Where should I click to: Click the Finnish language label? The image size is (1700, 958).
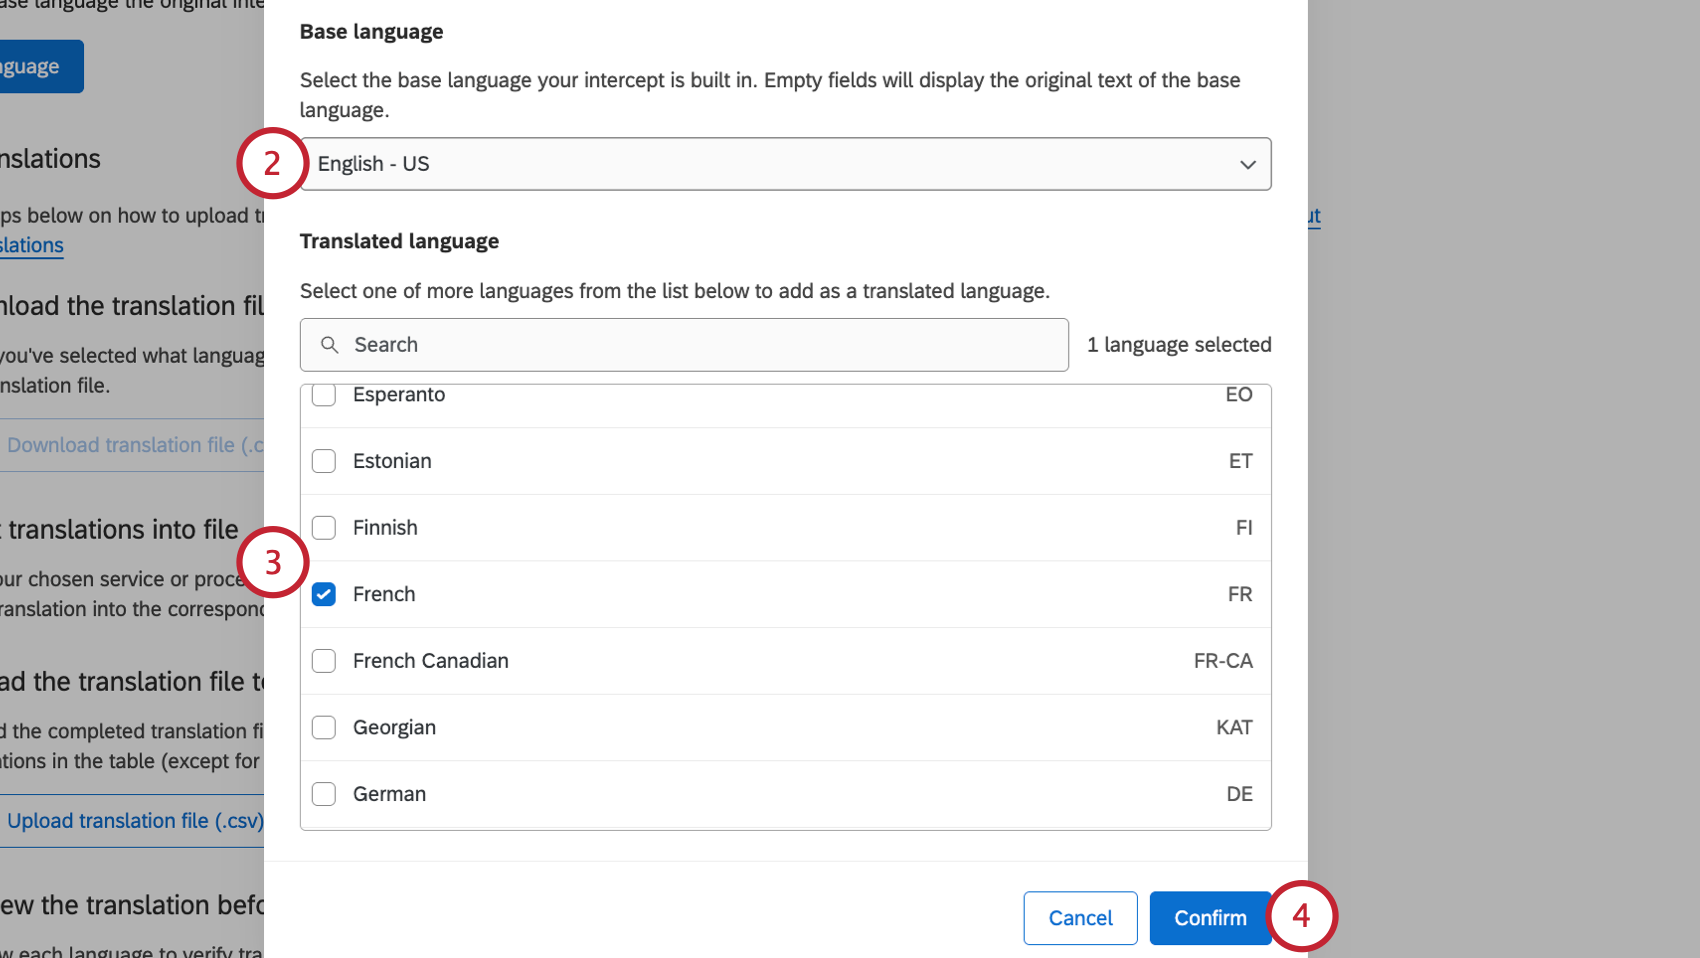pyautogui.click(x=385, y=528)
